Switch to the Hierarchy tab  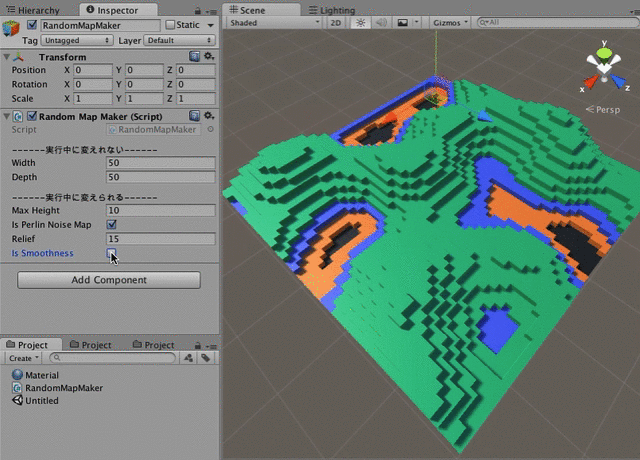pyautogui.click(x=33, y=10)
